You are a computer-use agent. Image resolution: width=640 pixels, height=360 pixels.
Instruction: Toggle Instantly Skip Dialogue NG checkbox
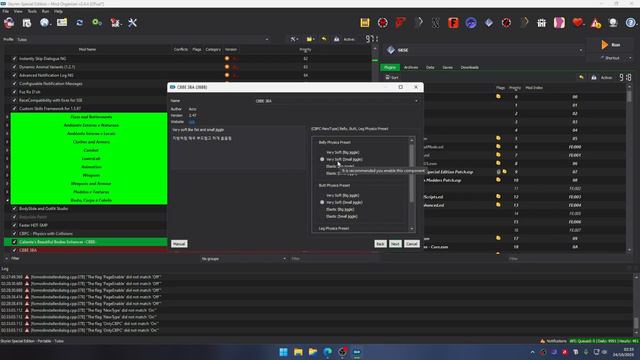14,58
